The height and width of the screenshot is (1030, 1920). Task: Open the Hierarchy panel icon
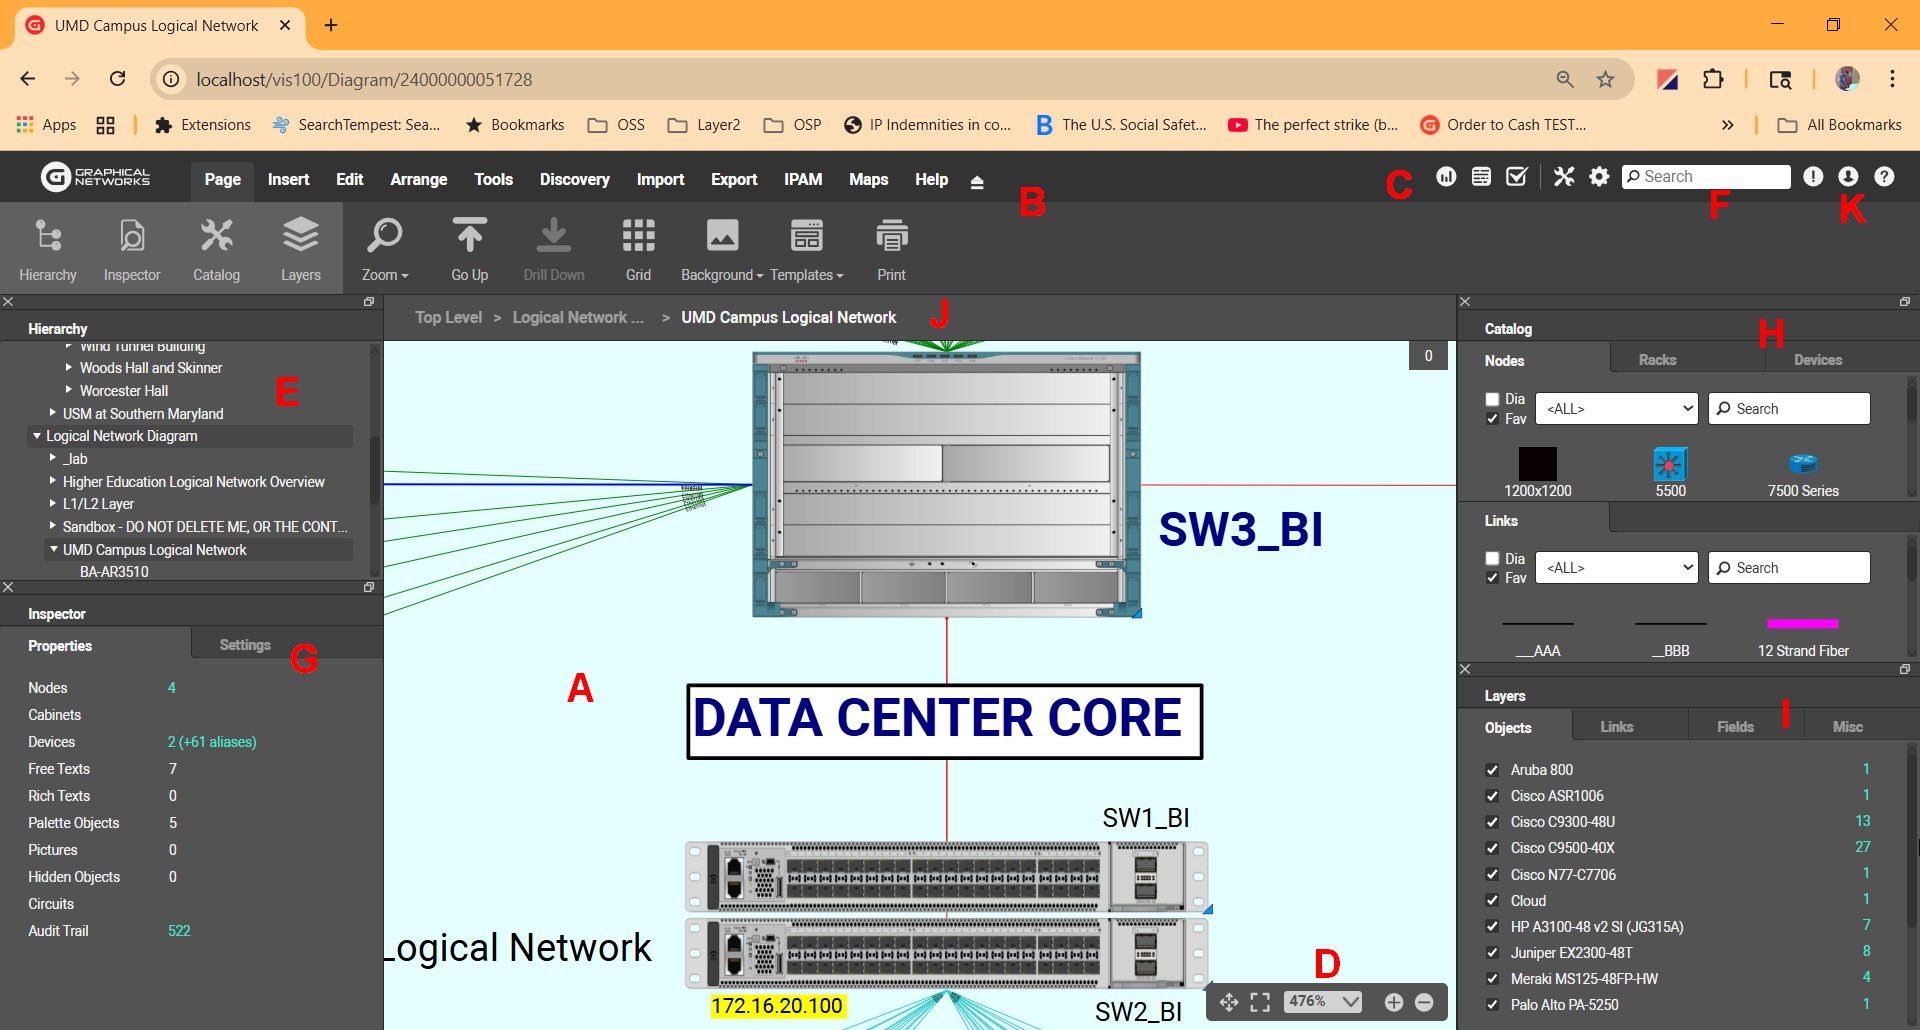(x=47, y=237)
